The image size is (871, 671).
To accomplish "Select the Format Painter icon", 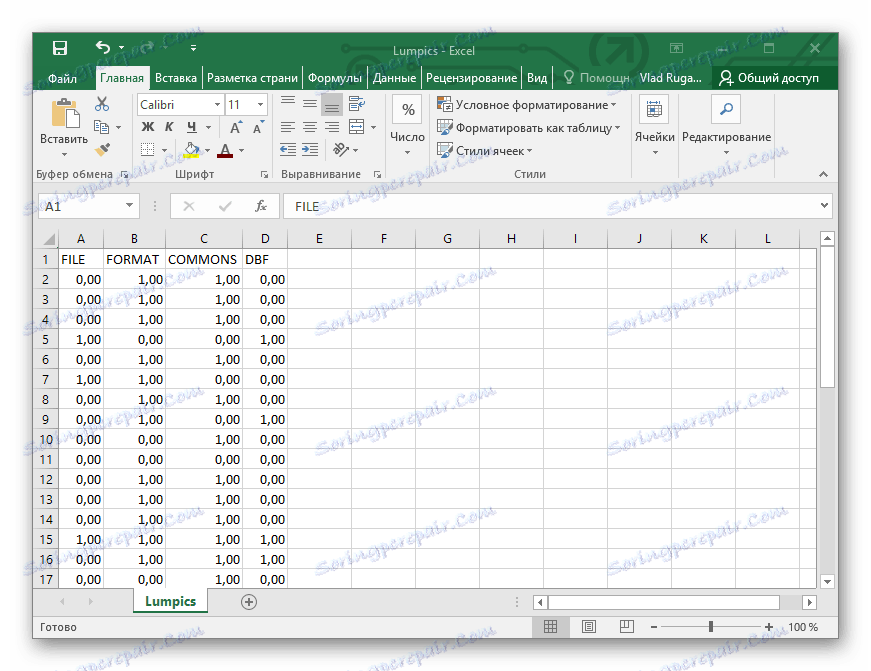I will (x=102, y=149).
